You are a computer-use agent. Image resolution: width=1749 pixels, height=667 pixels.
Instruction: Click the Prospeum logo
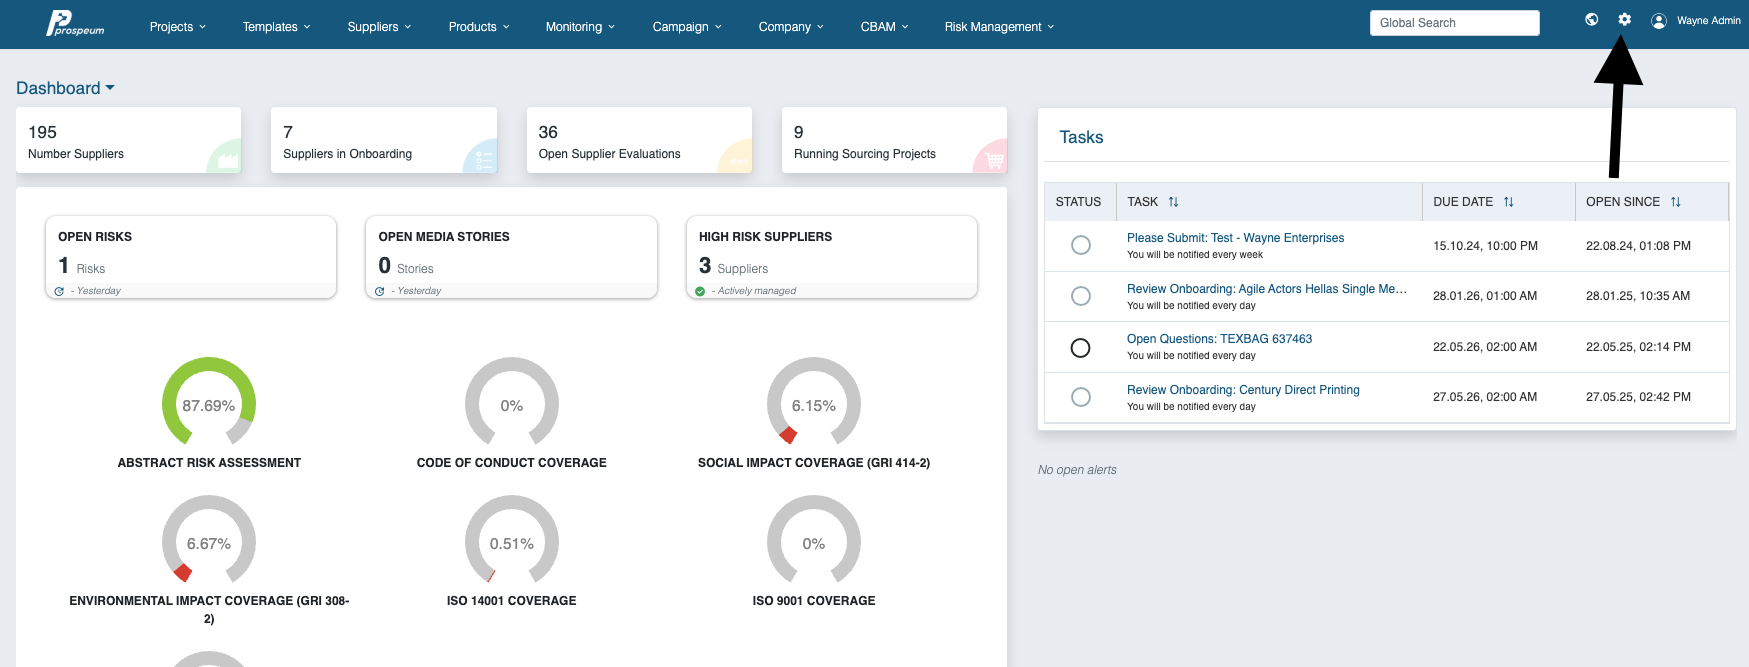pyautogui.click(x=75, y=23)
